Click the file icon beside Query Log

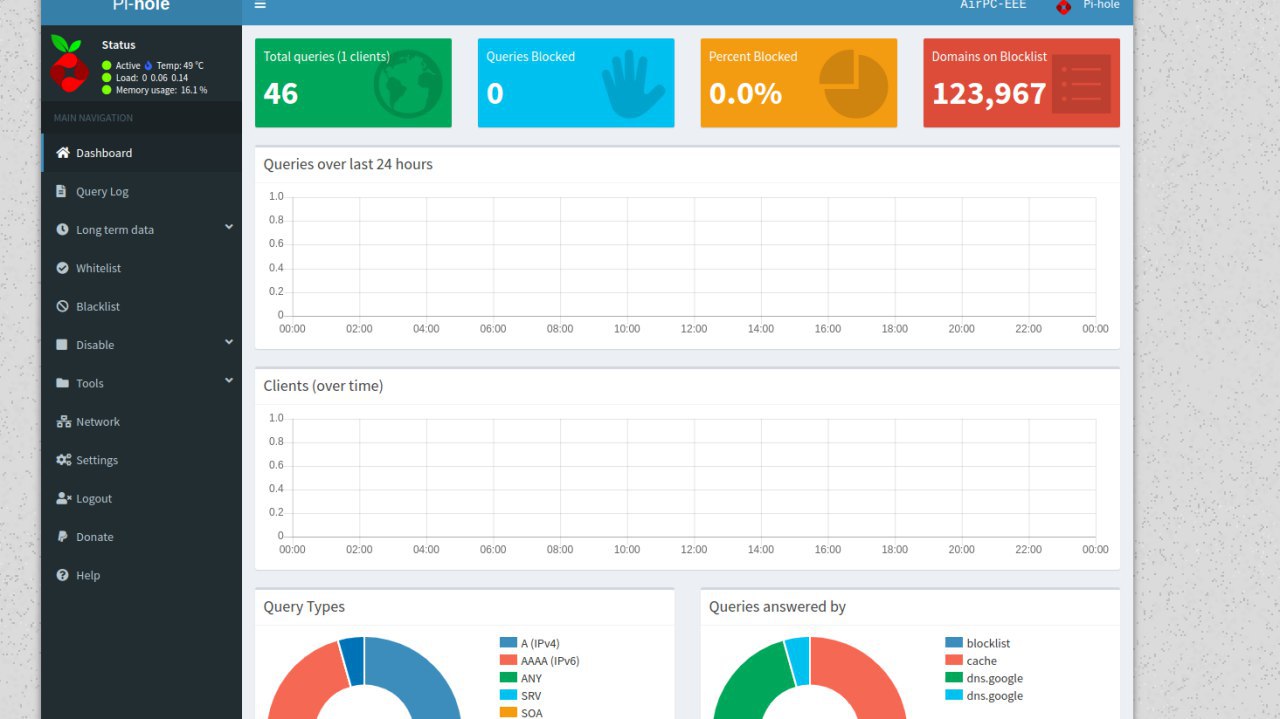62,191
